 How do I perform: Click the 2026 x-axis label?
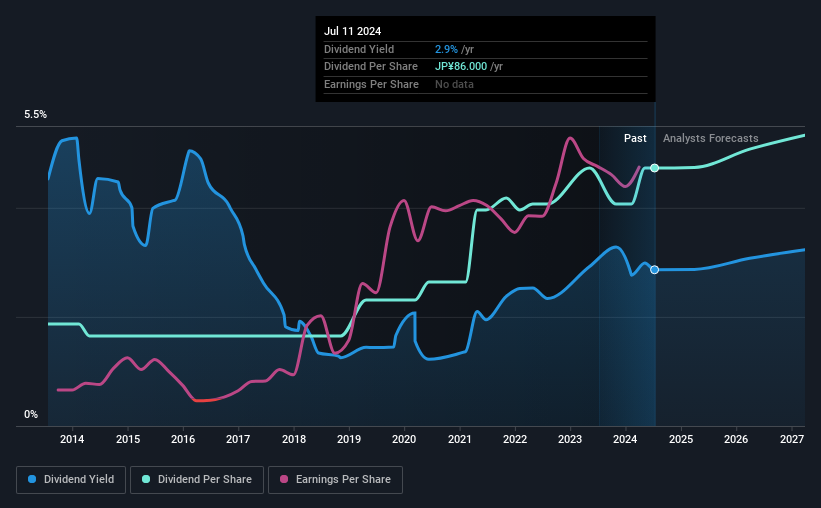tap(736, 439)
